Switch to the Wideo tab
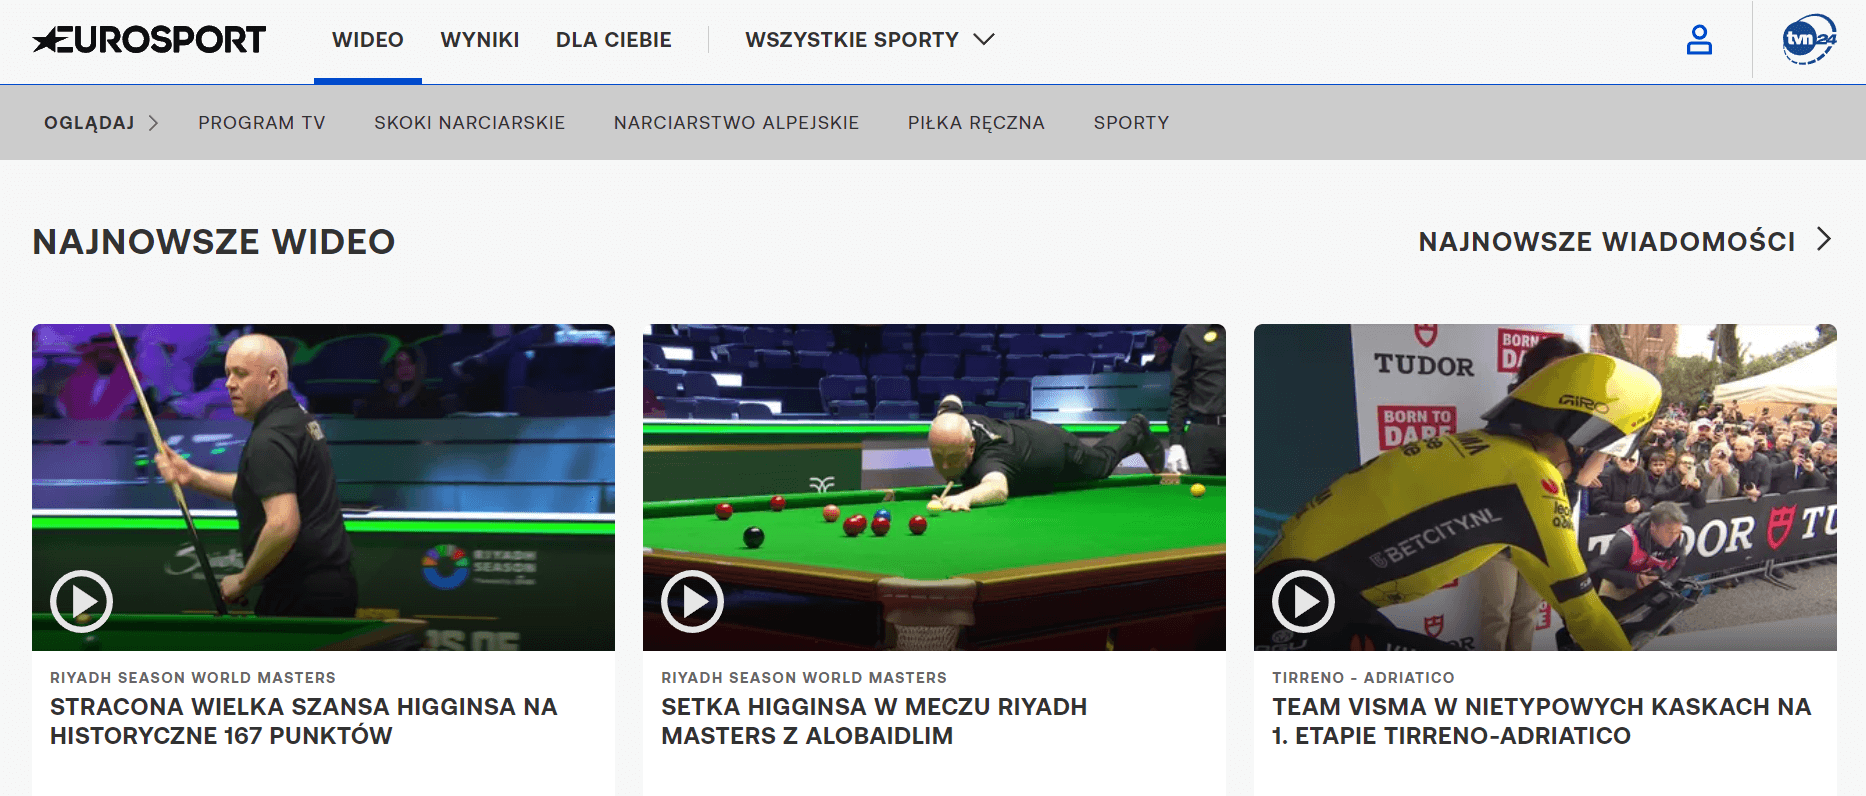The image size is (1866, 796). [x=368, y=40]
